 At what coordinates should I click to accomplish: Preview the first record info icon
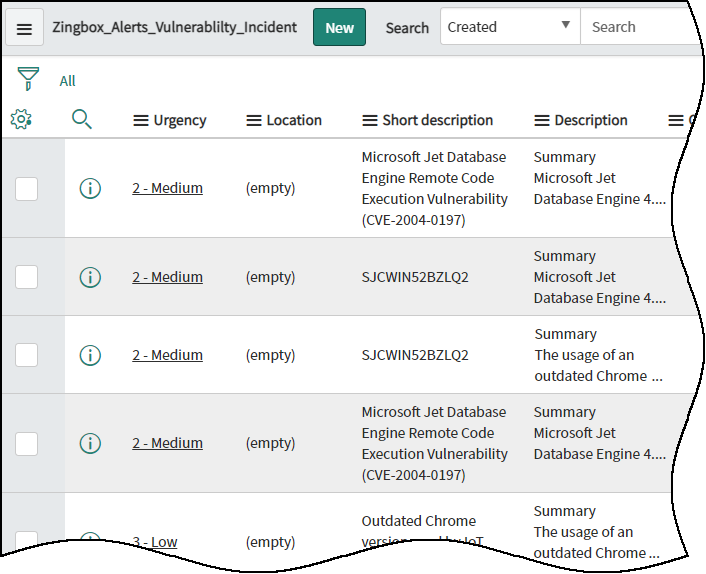tap(90, 188)
